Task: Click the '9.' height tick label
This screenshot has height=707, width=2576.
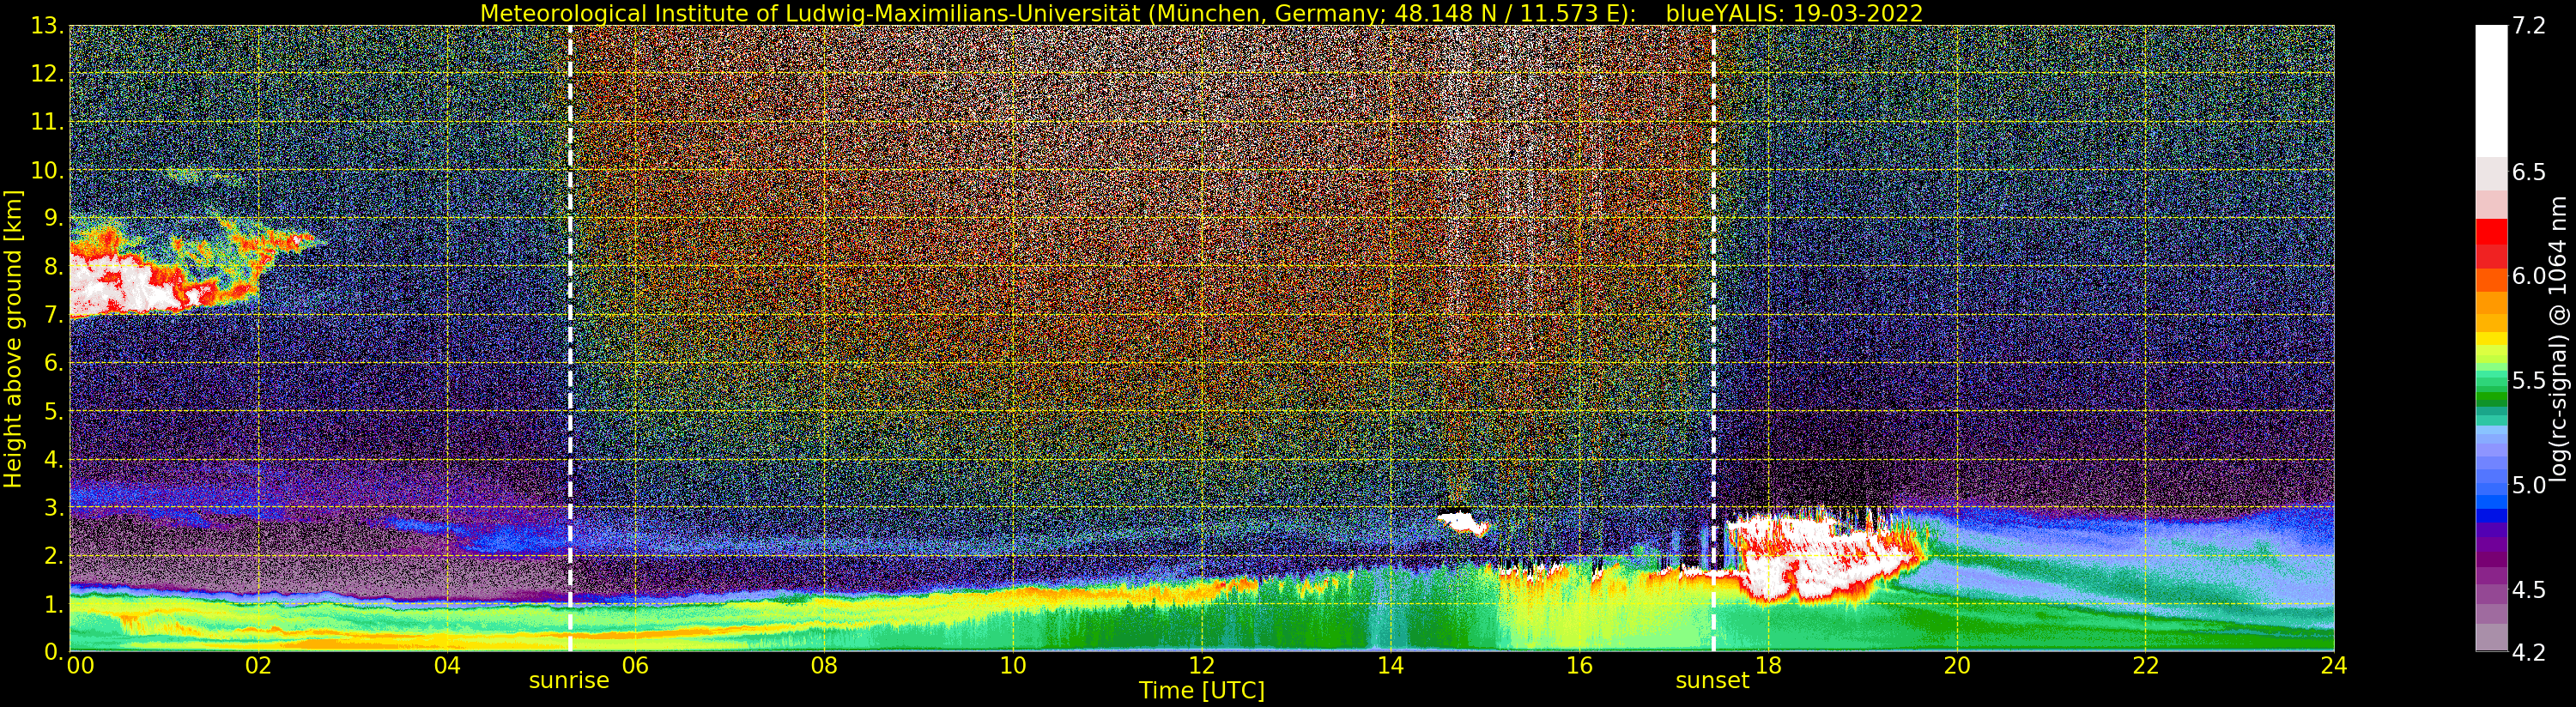Action: (x=54, y=218)
